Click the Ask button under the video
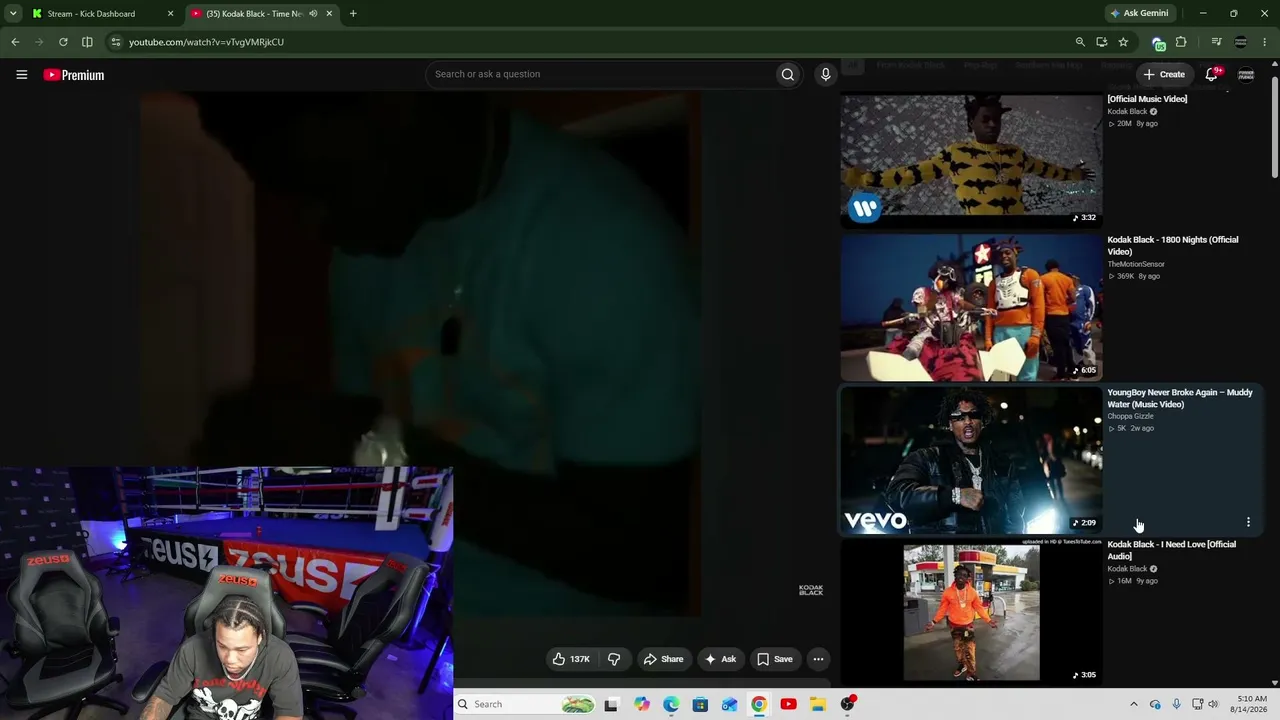The image size is (1280, 720). pyautogui.click(x=720, y=659)
